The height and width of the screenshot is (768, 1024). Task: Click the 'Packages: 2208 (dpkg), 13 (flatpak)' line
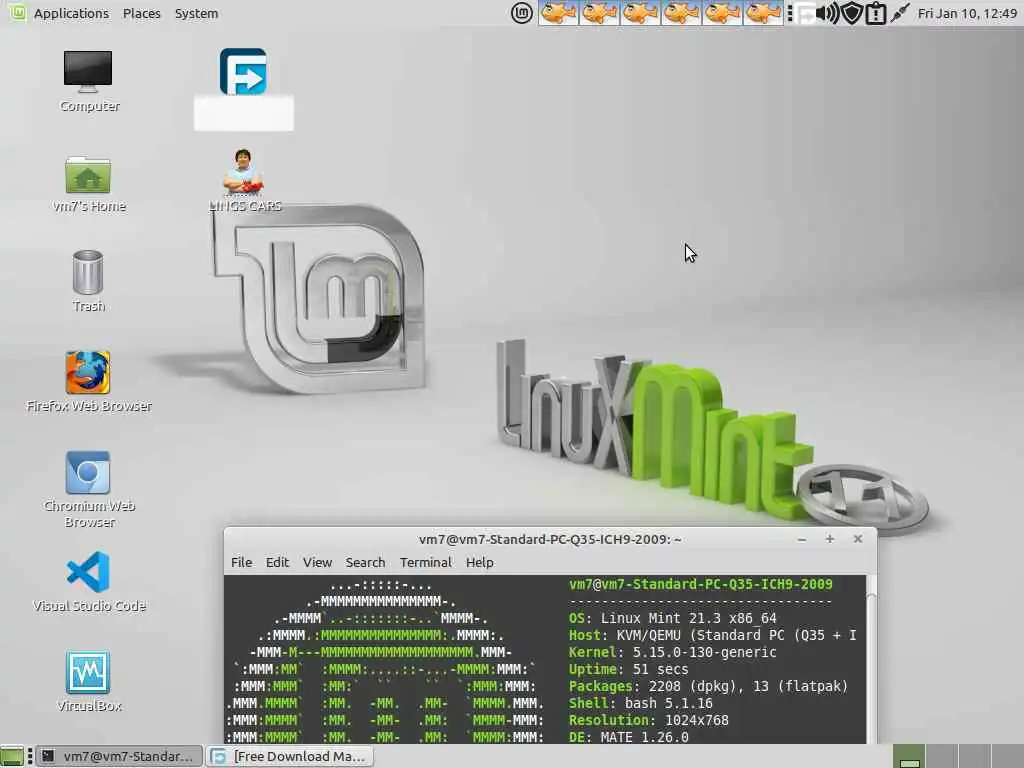pyautogui.click(x=708, y=686)
